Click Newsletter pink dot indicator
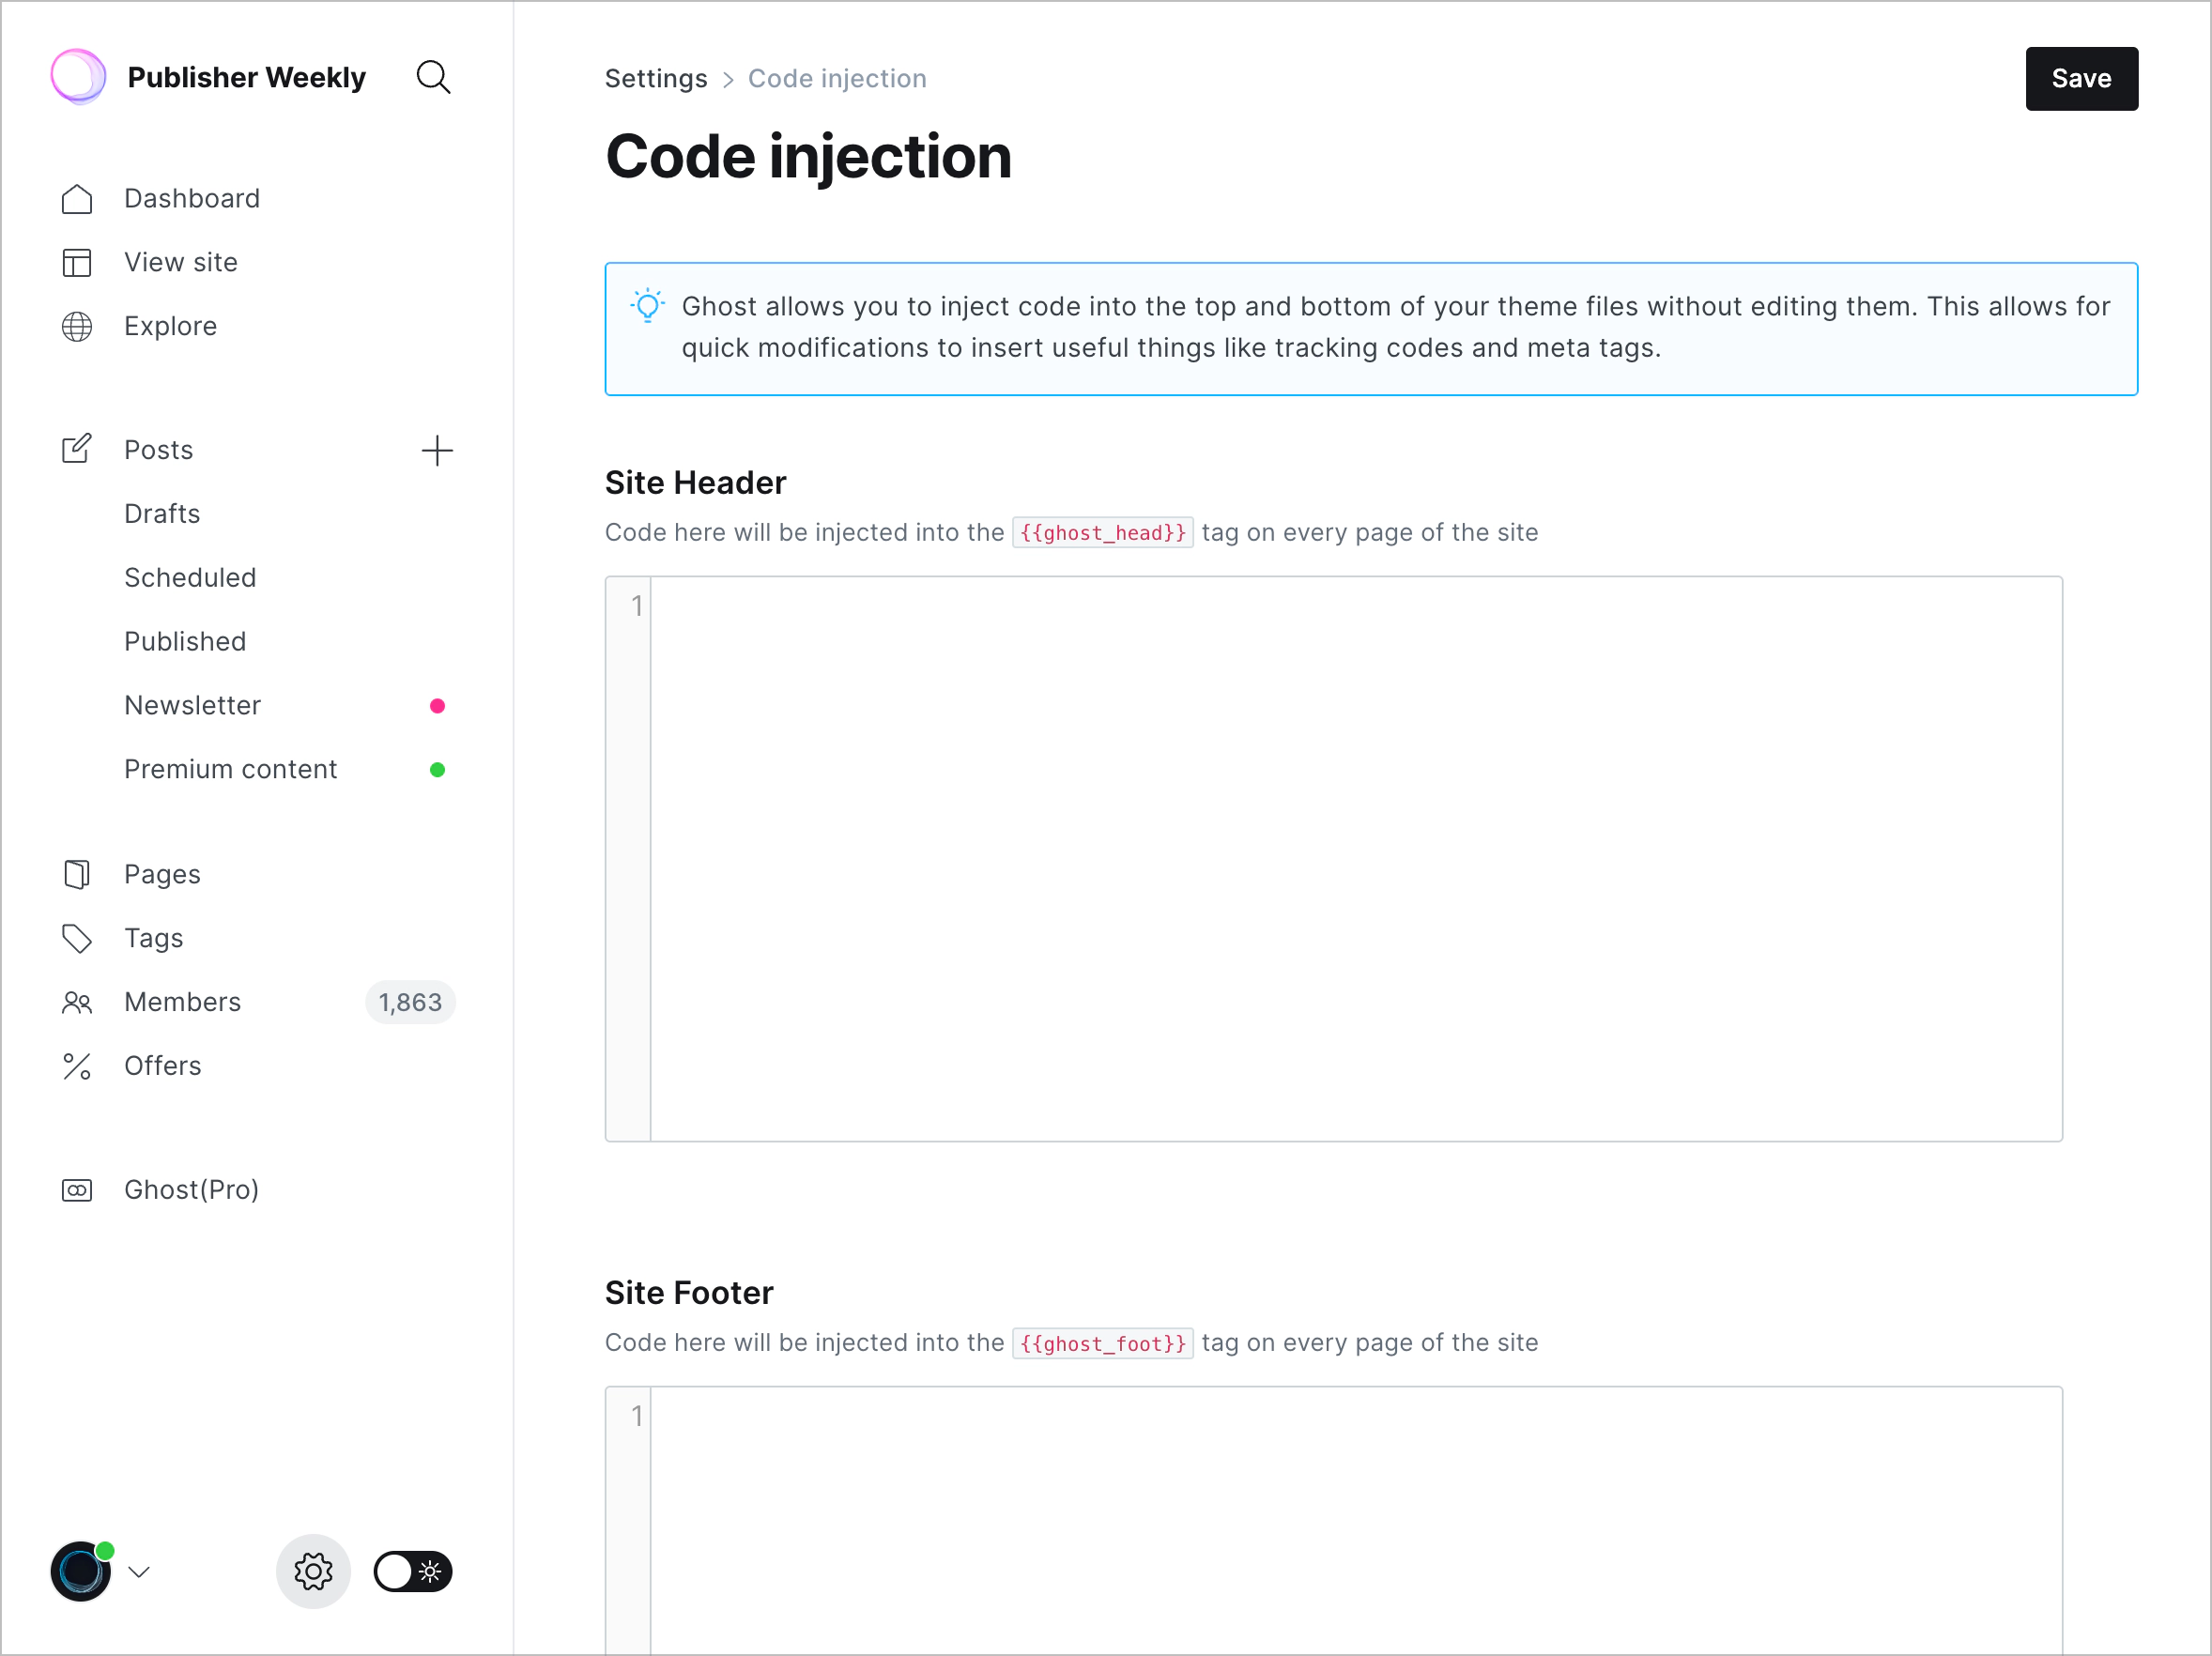Image resolution: width=2212 pixels, height=1656 pixels. pyautogui.click(x=437, y=706)
